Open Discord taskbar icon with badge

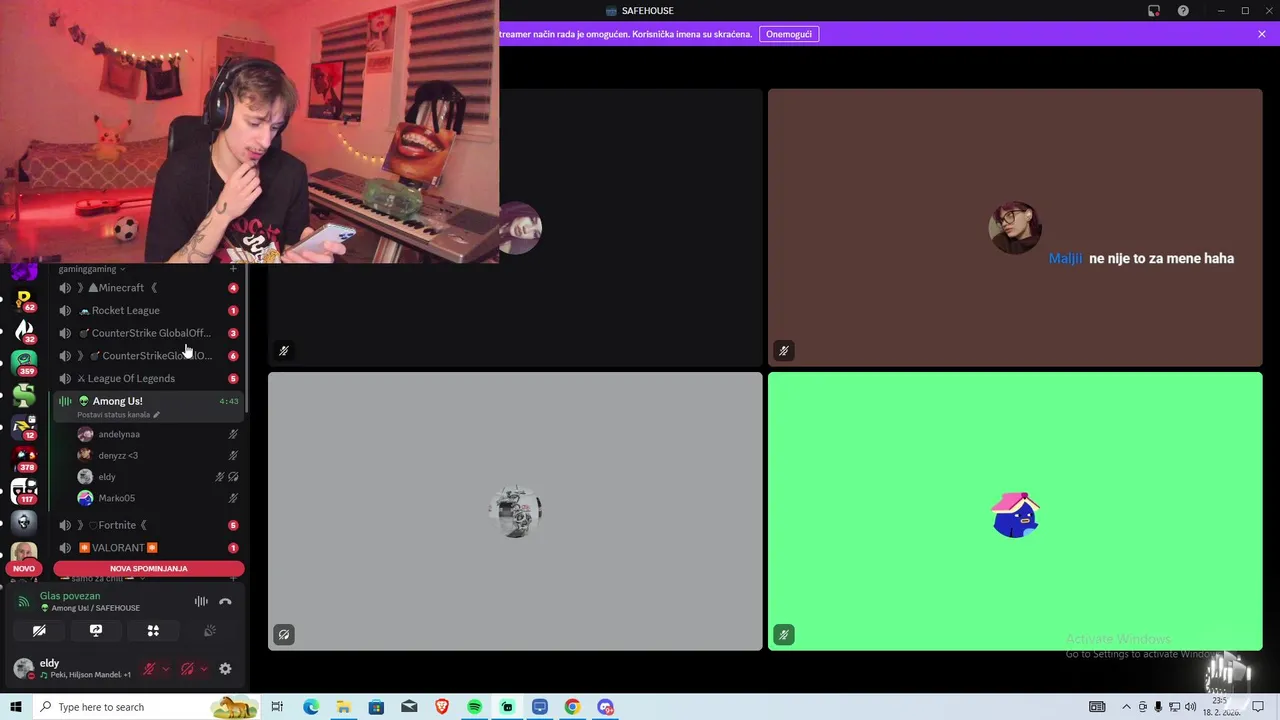point(605,707)
